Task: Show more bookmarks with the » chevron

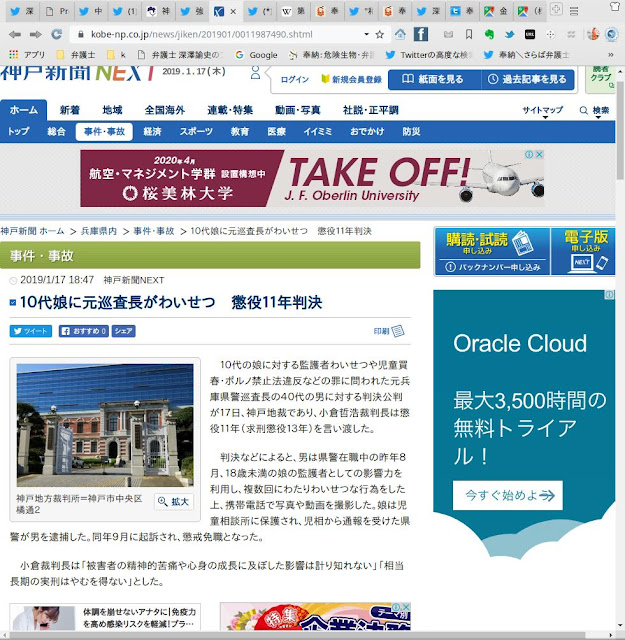Action: [610, 54]
